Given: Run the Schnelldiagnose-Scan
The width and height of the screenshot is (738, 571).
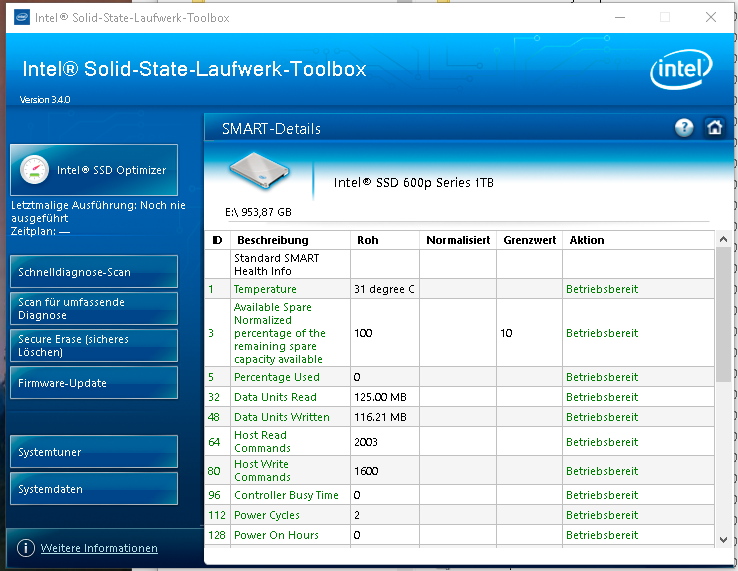Looking at the screenshot, I should pos(94,272).
